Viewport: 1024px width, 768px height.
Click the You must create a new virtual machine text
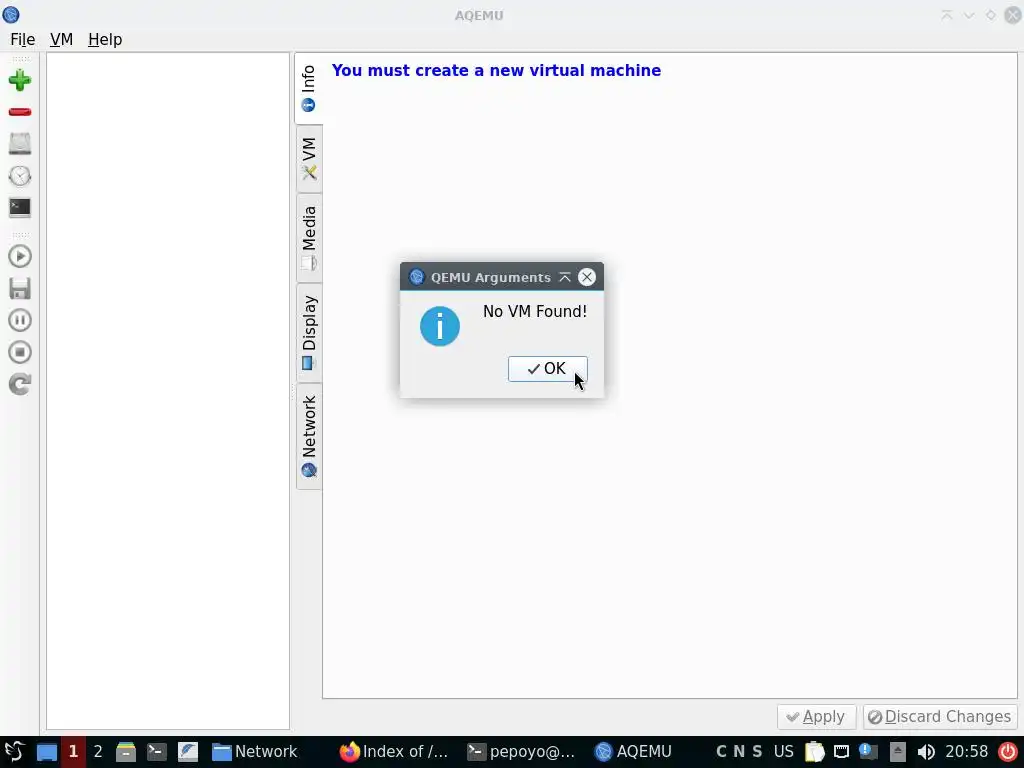pyautogui.click(x=496, y=71)
